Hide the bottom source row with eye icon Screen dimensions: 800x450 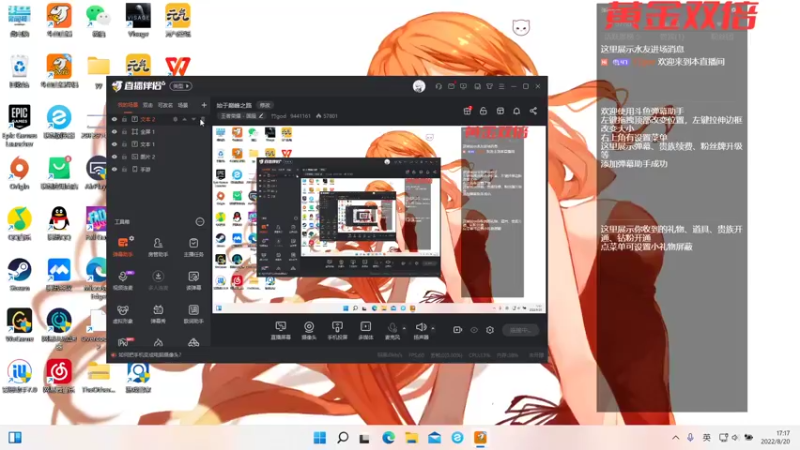tap(114, 169)
